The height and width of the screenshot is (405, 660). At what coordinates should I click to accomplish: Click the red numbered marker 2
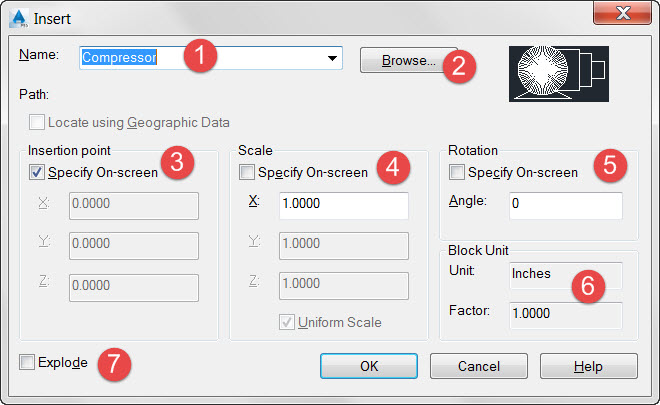click(460, 66)
